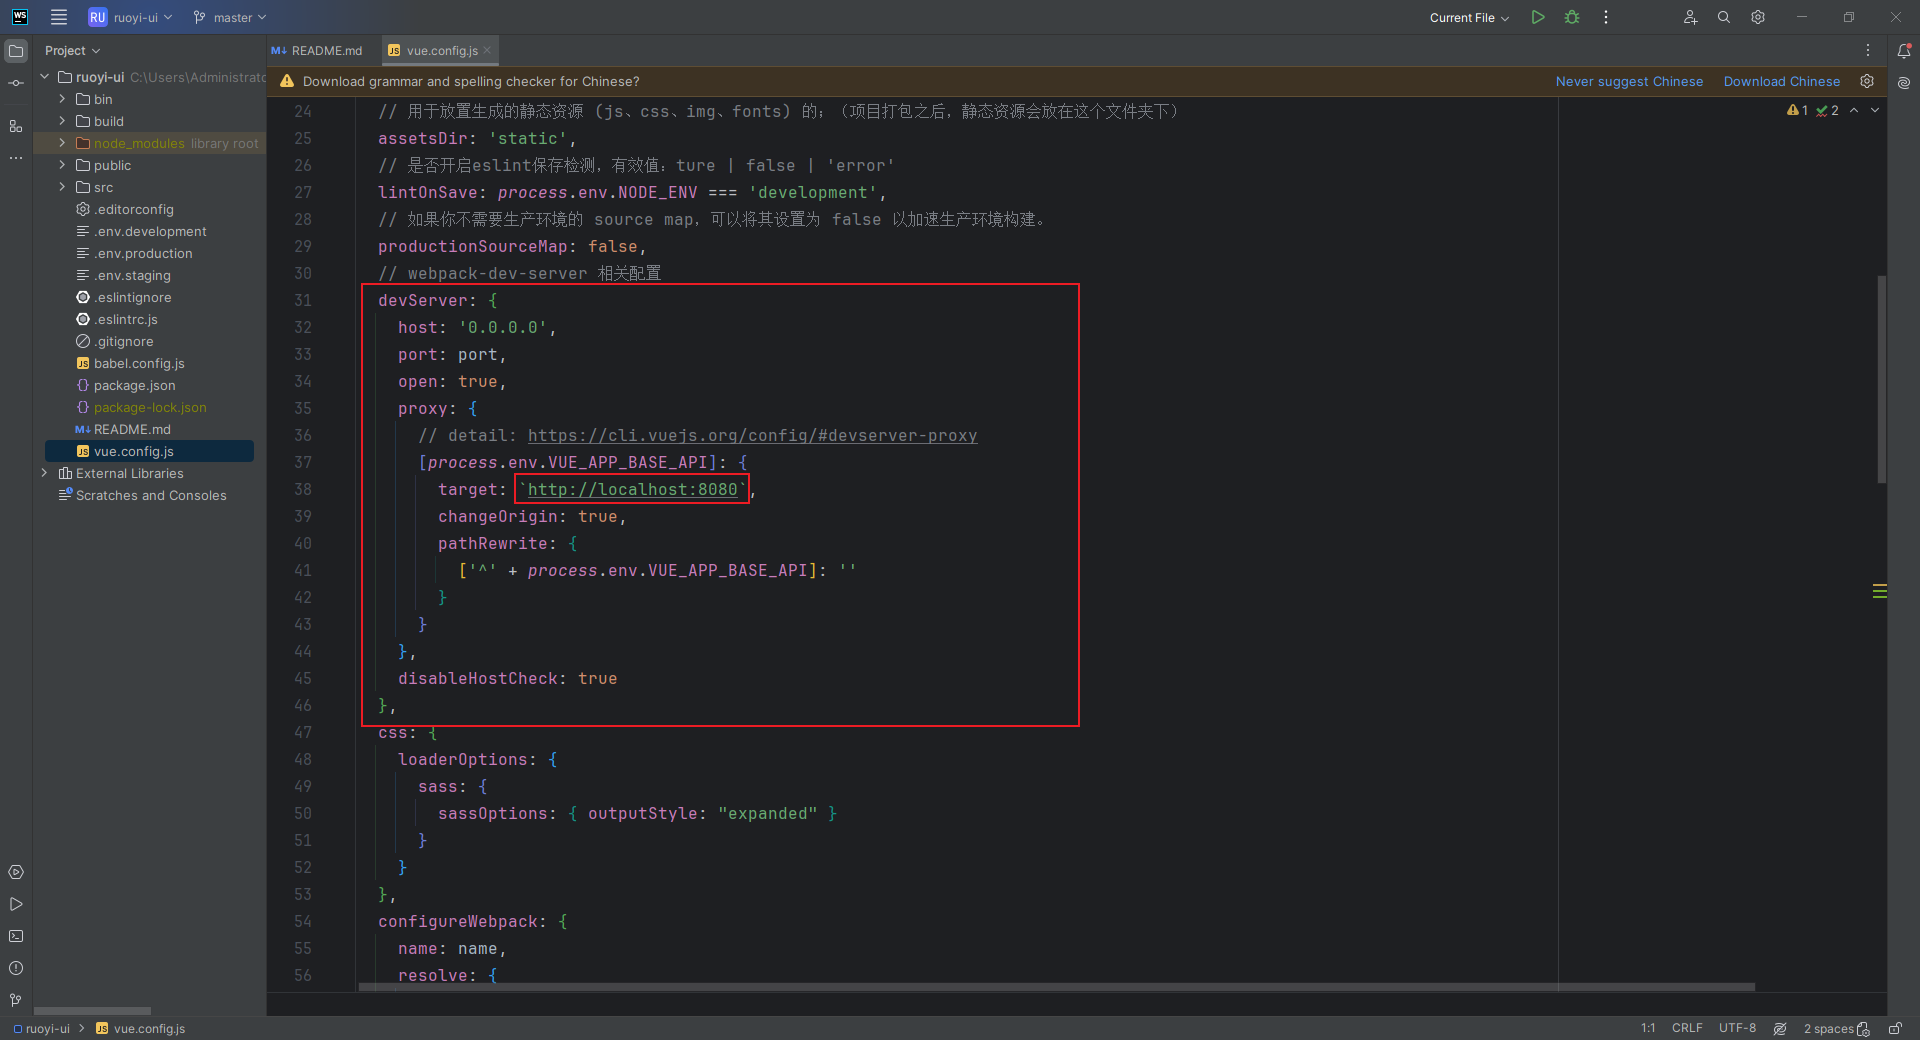Show more tool windows ellipsis
Screen dimensions: 1920x1040
(x=16, y=158)
